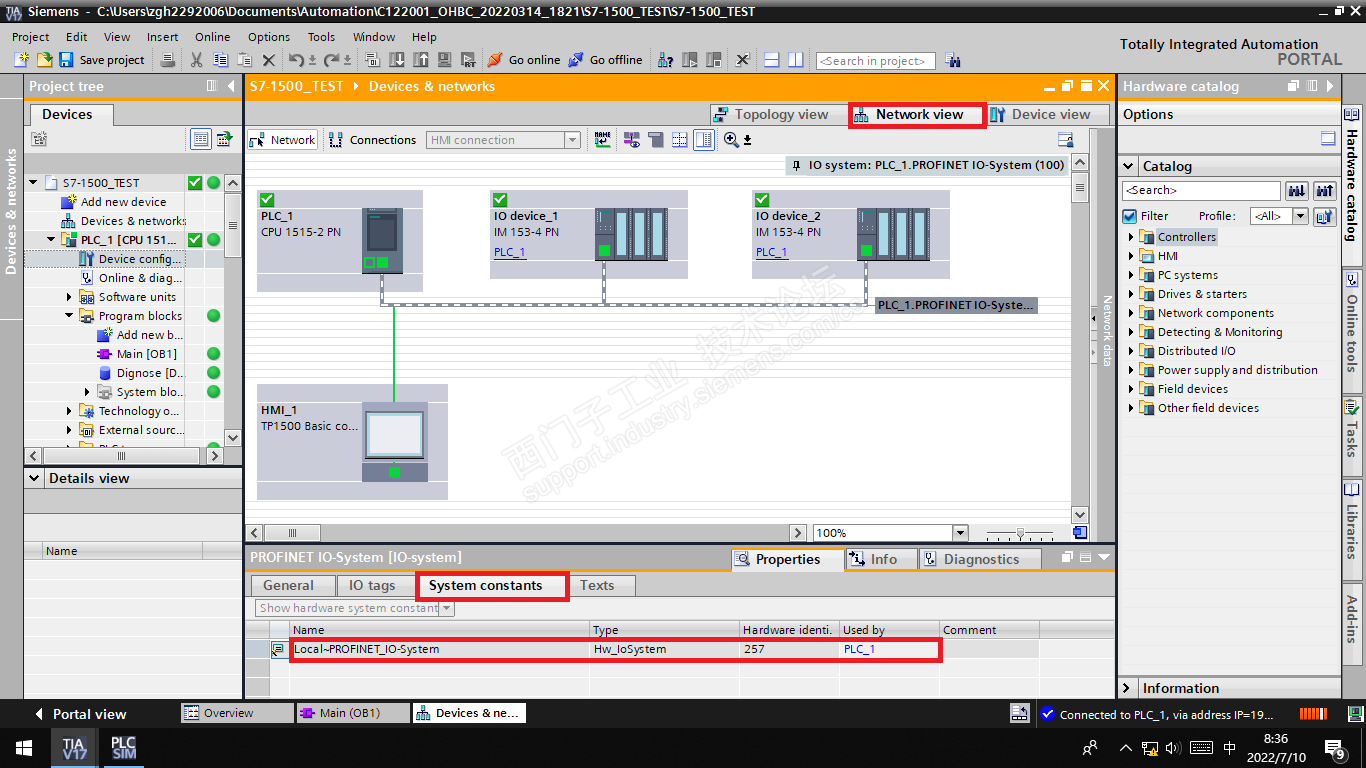Click the IO device_2 module image
The width and height of the screenshot is (1366, 768).
pos(893,235)
